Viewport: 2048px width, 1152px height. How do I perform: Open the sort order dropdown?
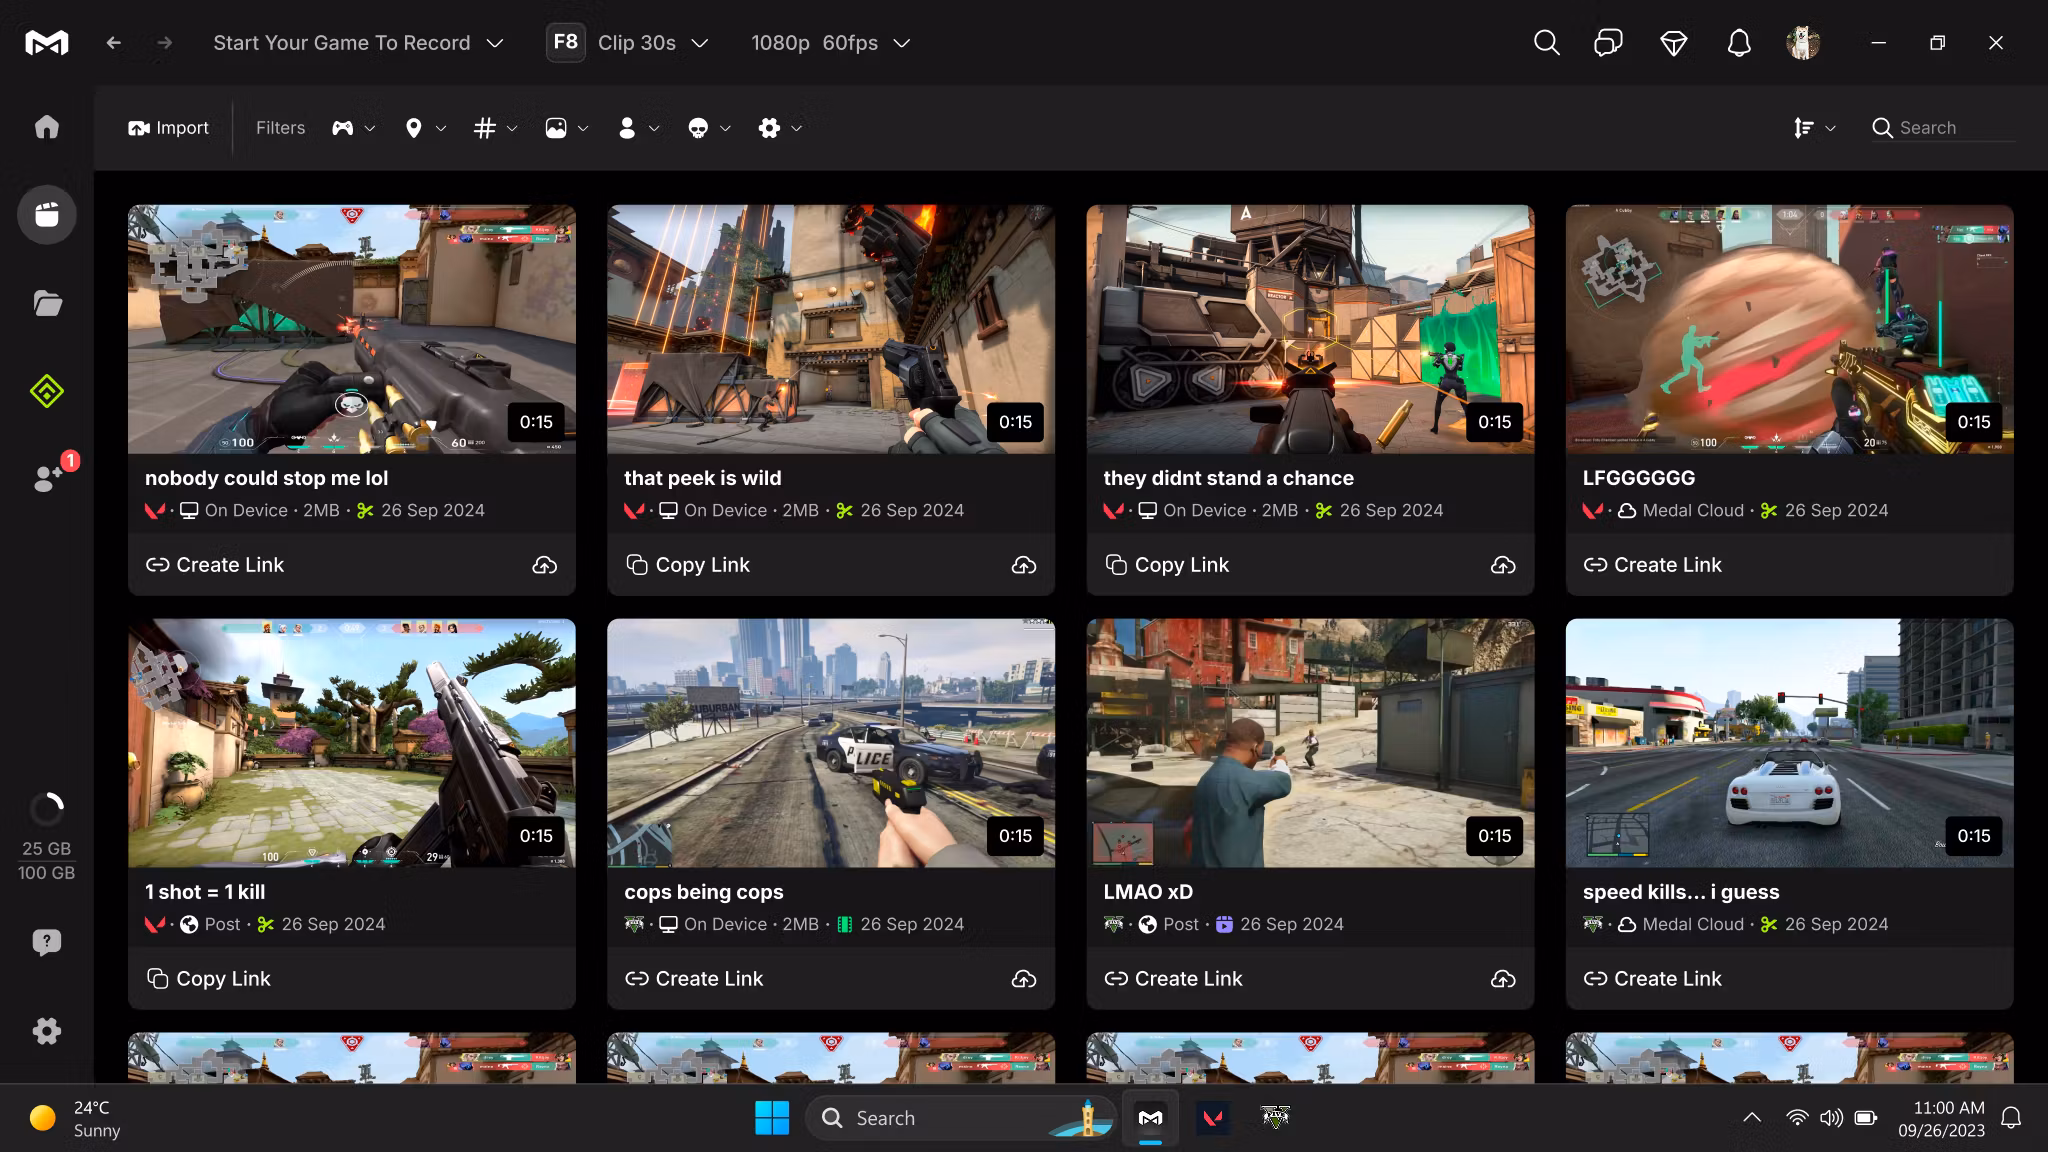pyautogui.click(x=1814, y=128)
